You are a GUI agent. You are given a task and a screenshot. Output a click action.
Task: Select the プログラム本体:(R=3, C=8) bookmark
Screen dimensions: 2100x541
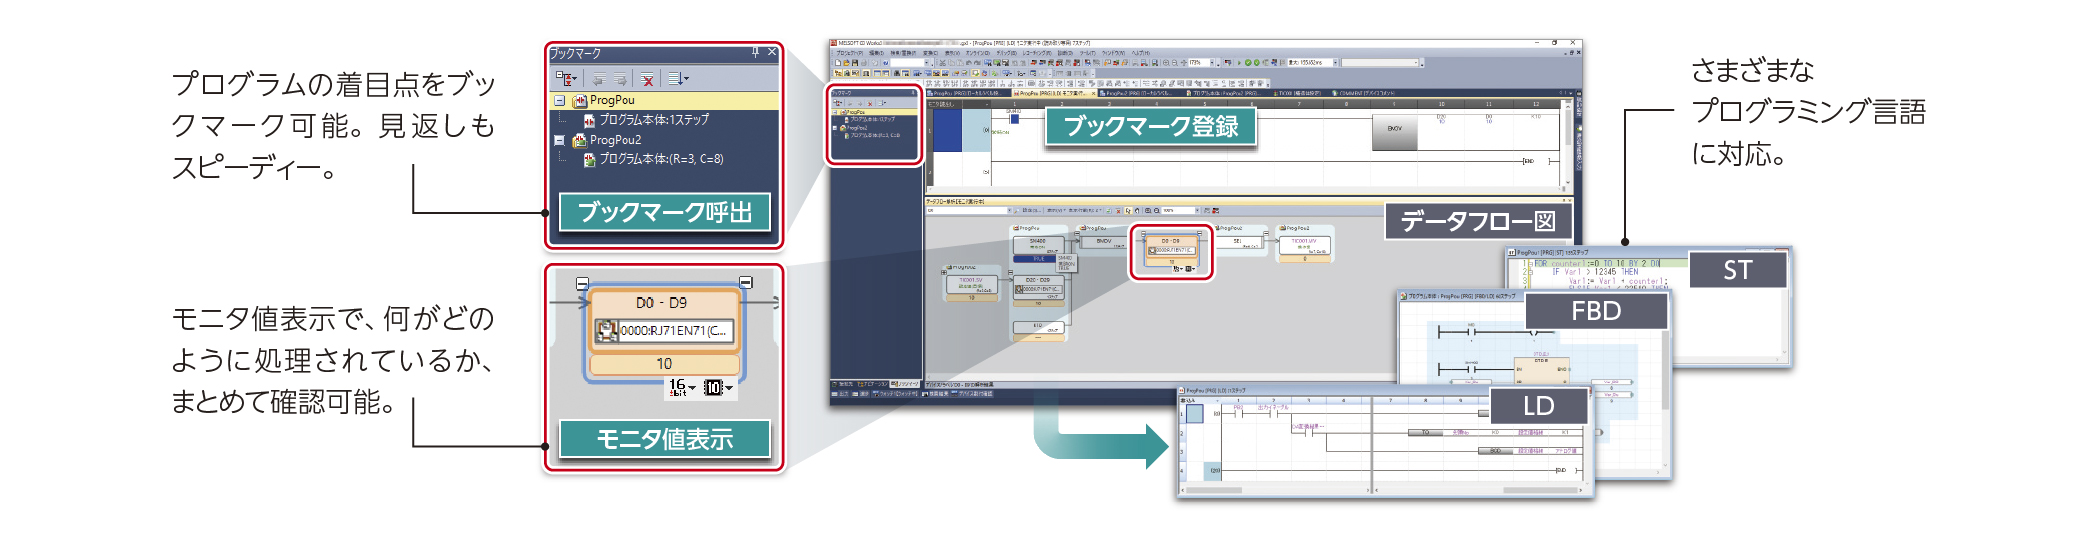(661, 159)
